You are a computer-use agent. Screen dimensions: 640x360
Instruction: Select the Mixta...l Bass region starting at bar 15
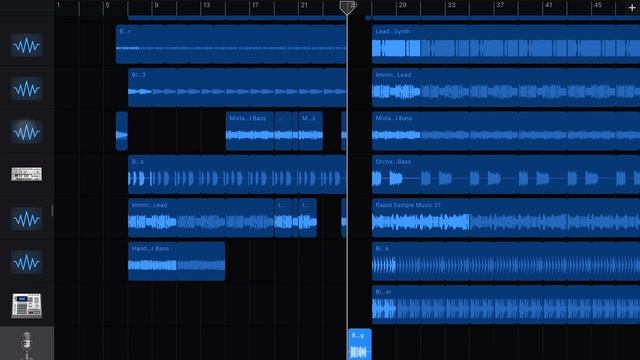[x=250, y=131]
